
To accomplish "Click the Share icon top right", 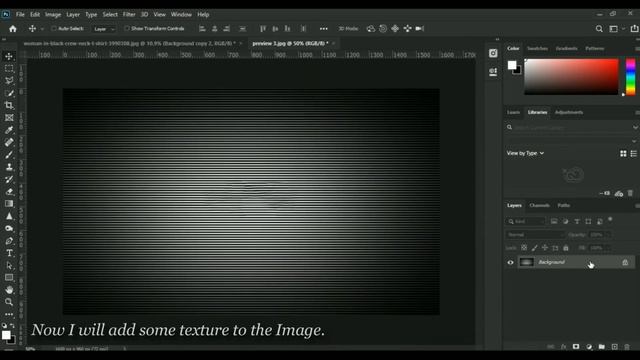I will [634, 29].
